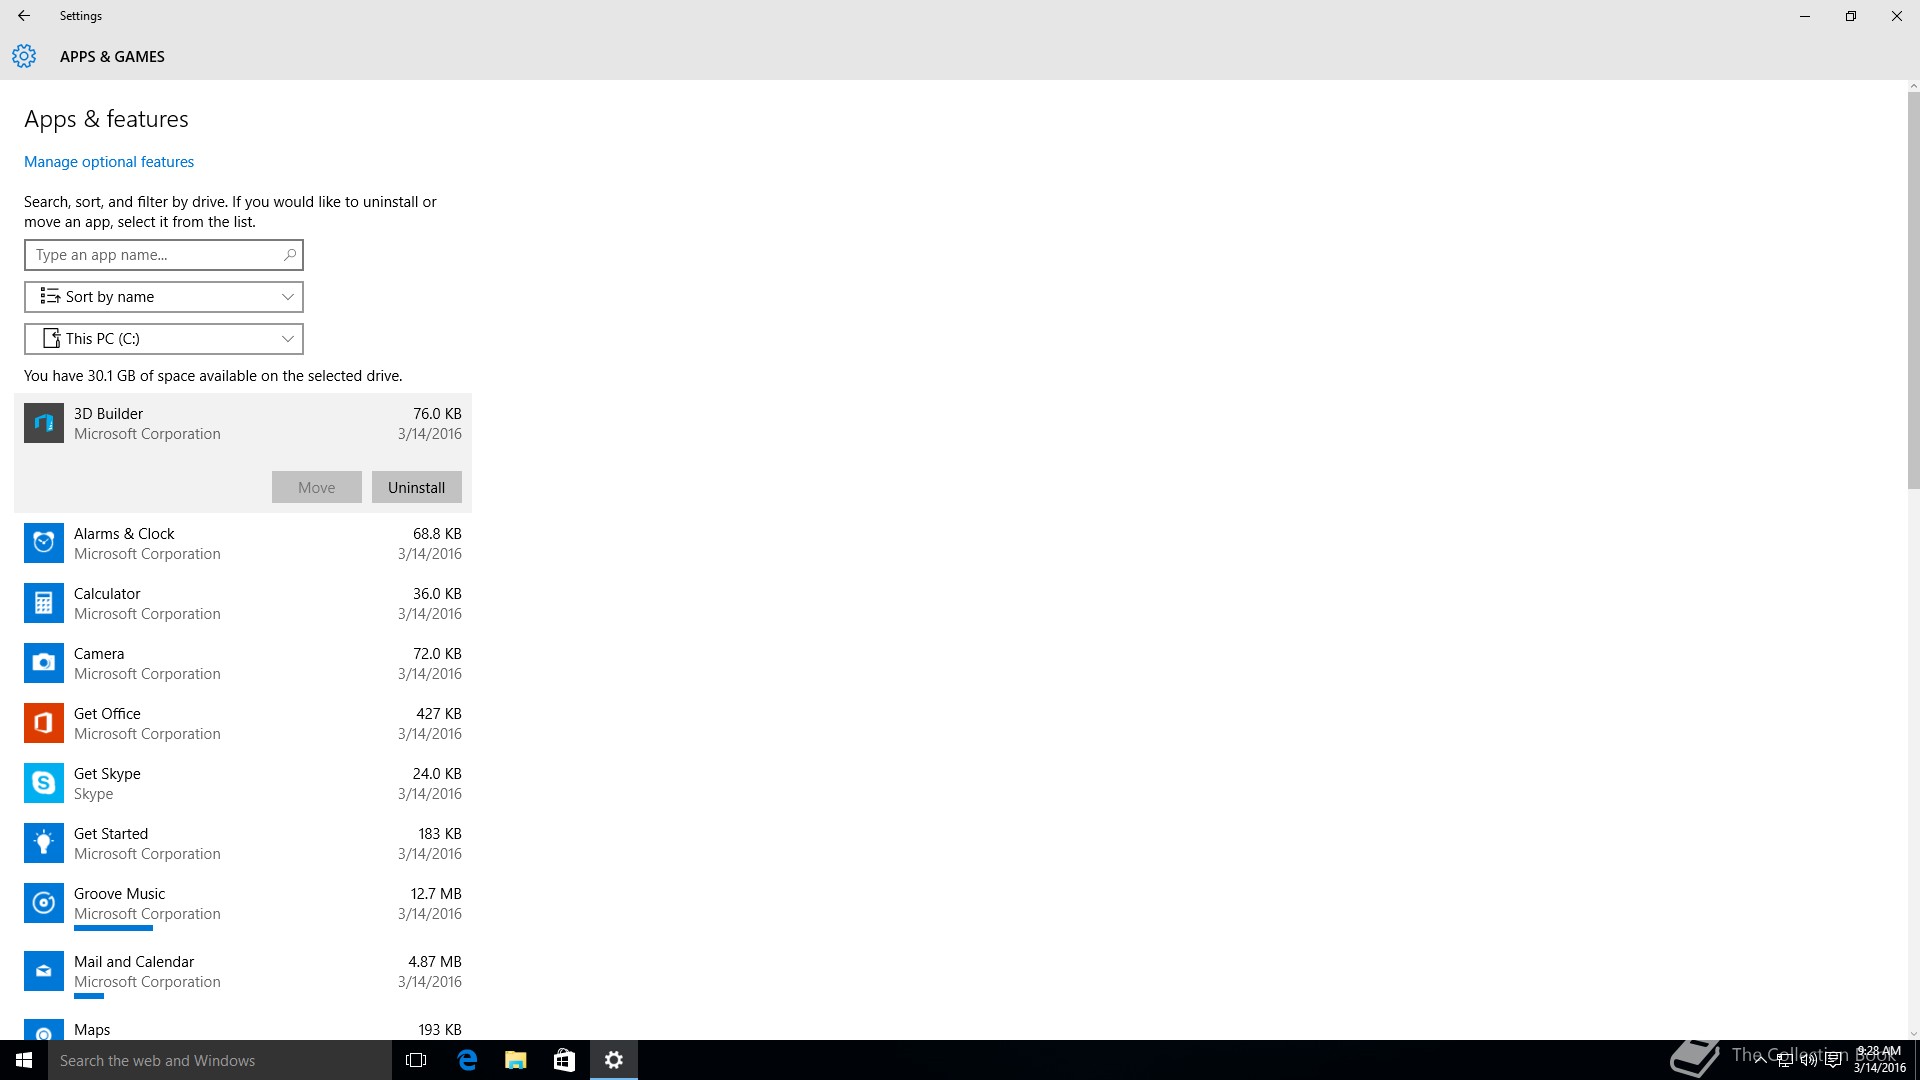Open File Explorer from the taskbar
This screenshot has height=1080, width=1920.
pos(515,1060)
